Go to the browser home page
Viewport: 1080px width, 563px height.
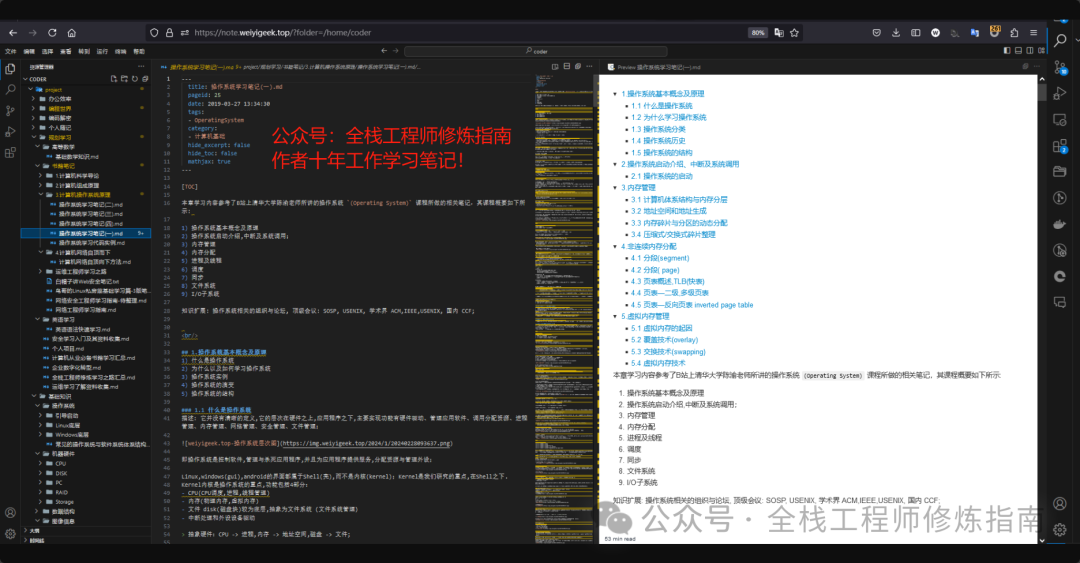click(72, 32)
